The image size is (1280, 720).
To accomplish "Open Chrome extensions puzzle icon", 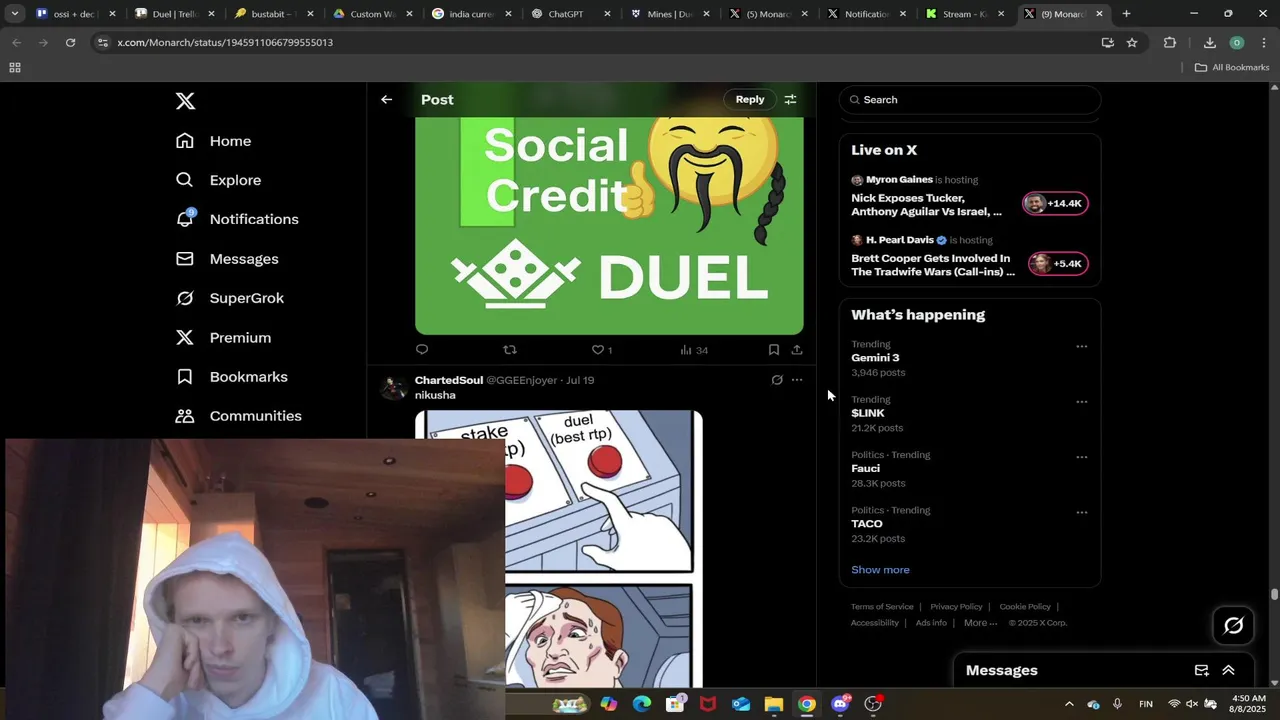I will pos(1170,43).
